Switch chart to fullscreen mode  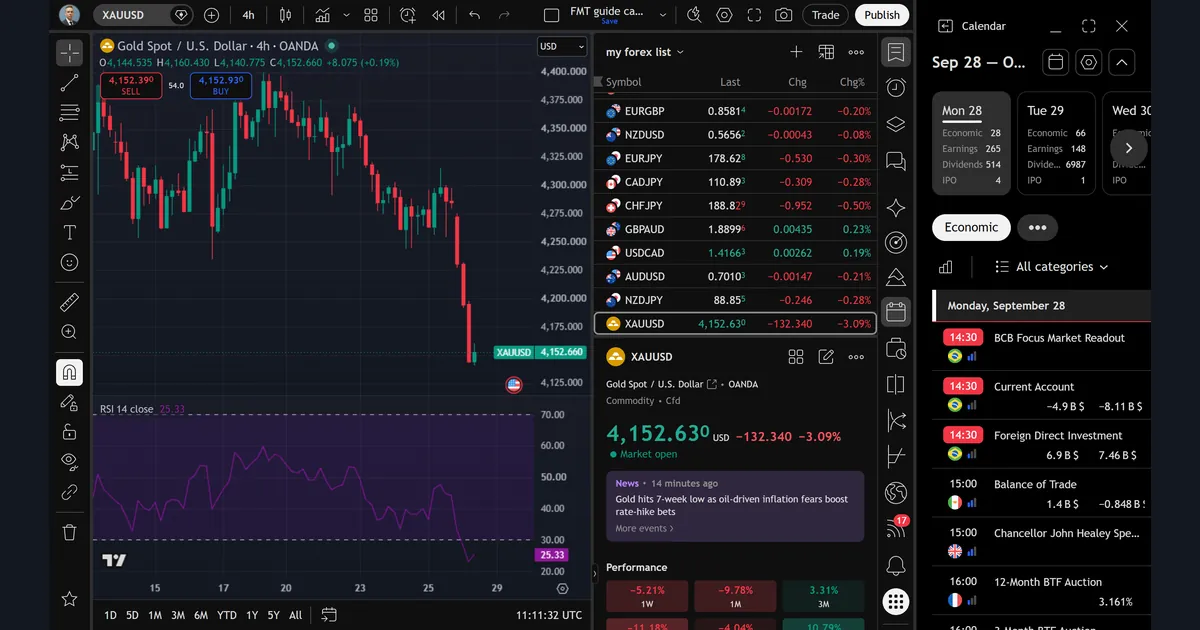pos(754,15)
